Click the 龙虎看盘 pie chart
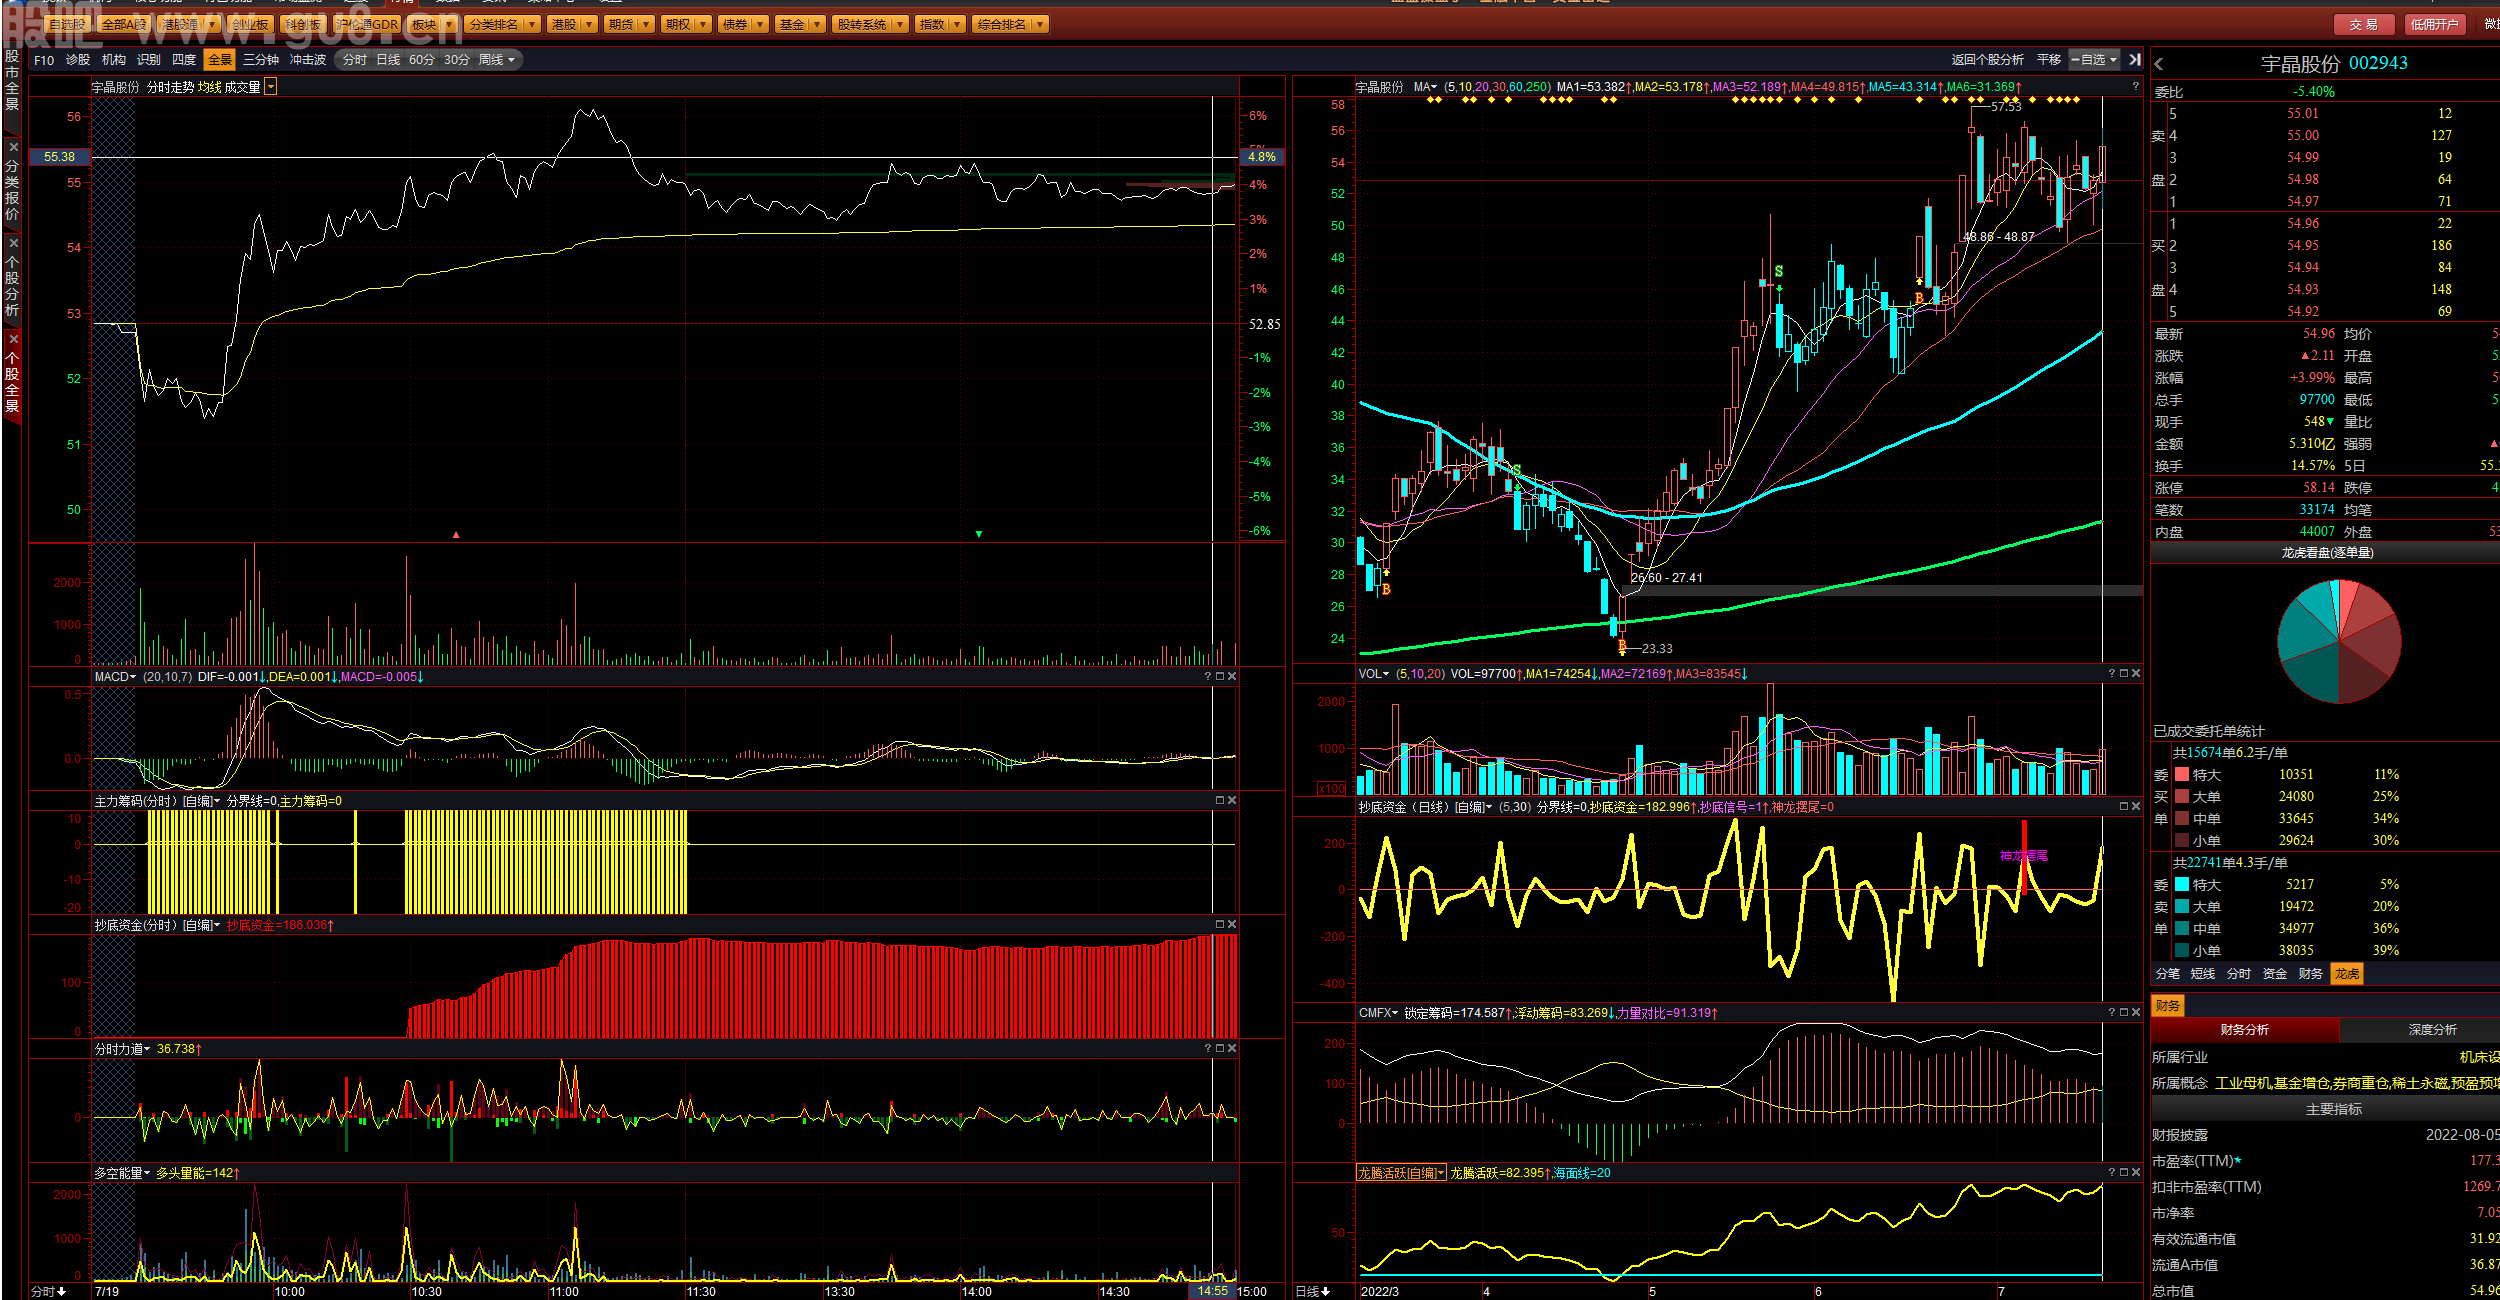2500x1300 pixels. point(2339,641)
